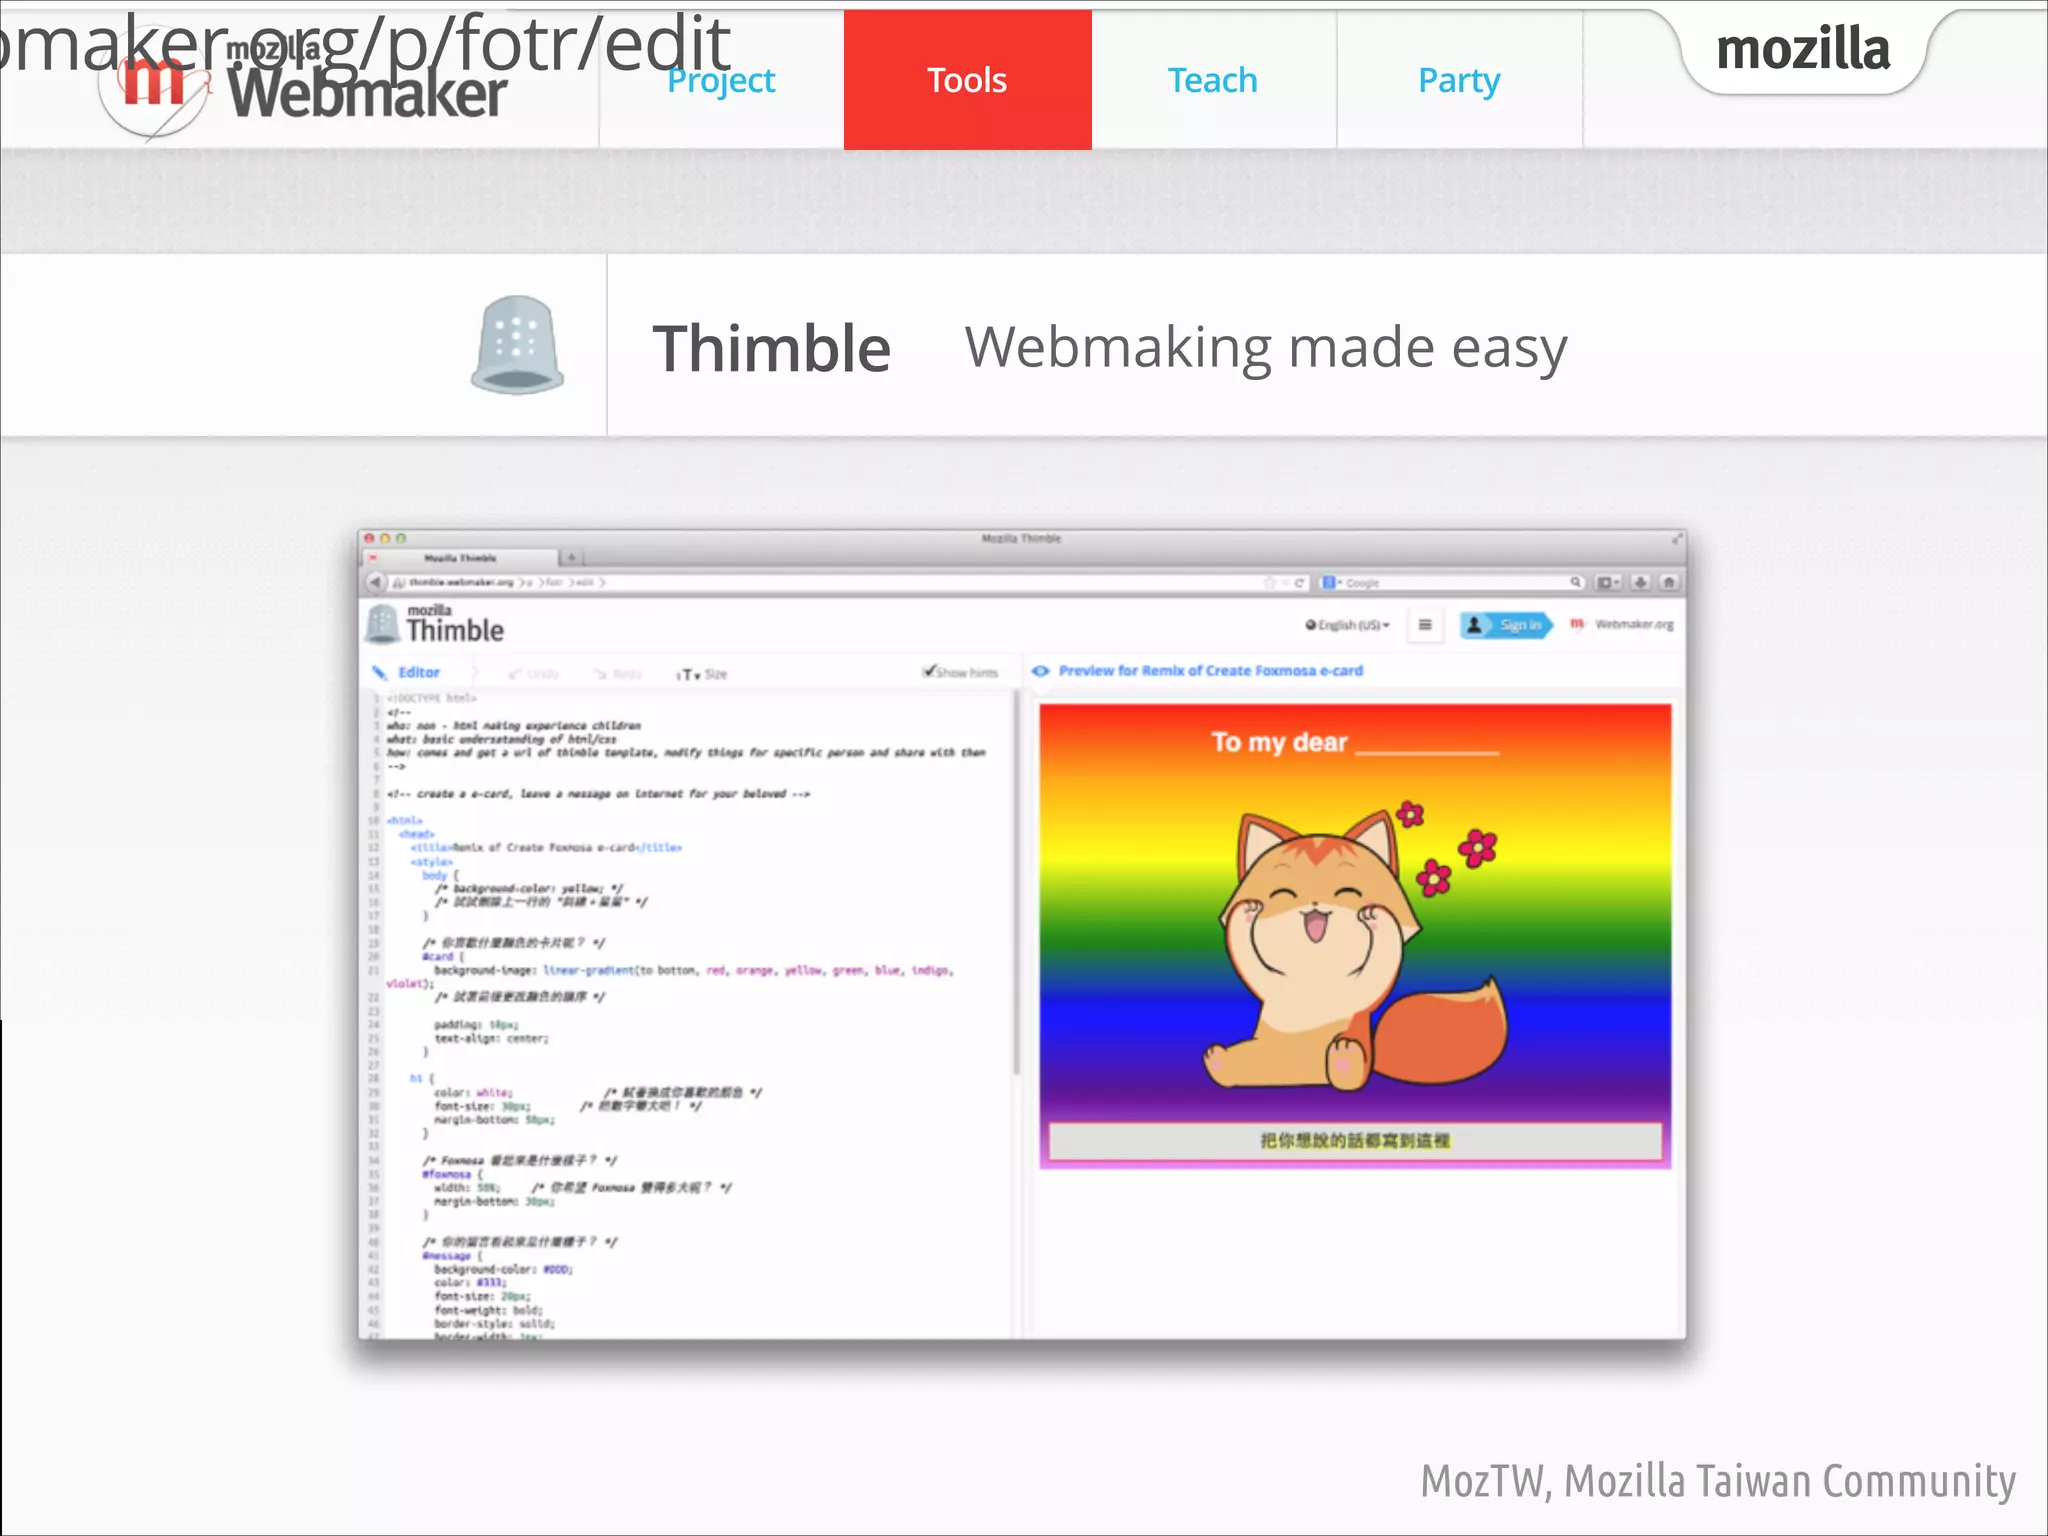Open the English (US) language dropdown

pos(1347,625)
